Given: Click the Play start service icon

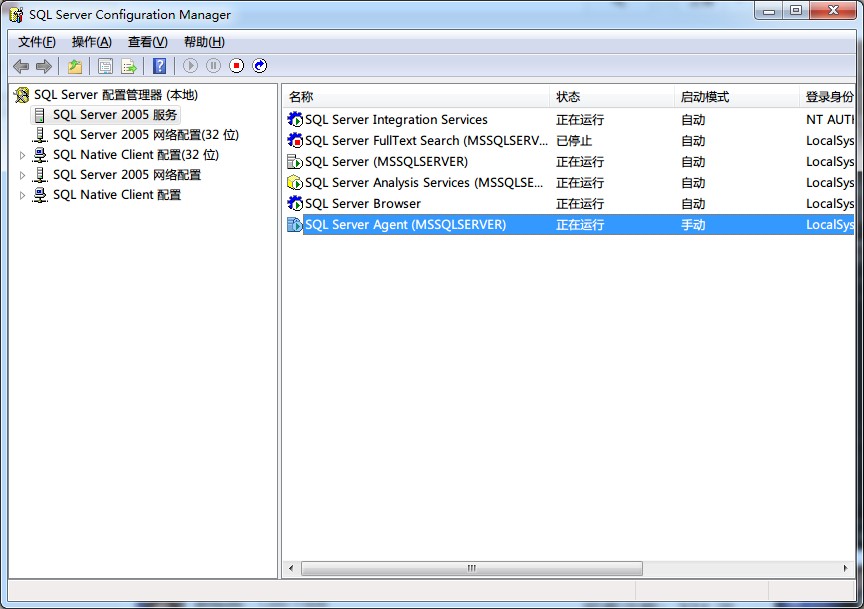Looking at the screenshot, I should click(190, 66).
